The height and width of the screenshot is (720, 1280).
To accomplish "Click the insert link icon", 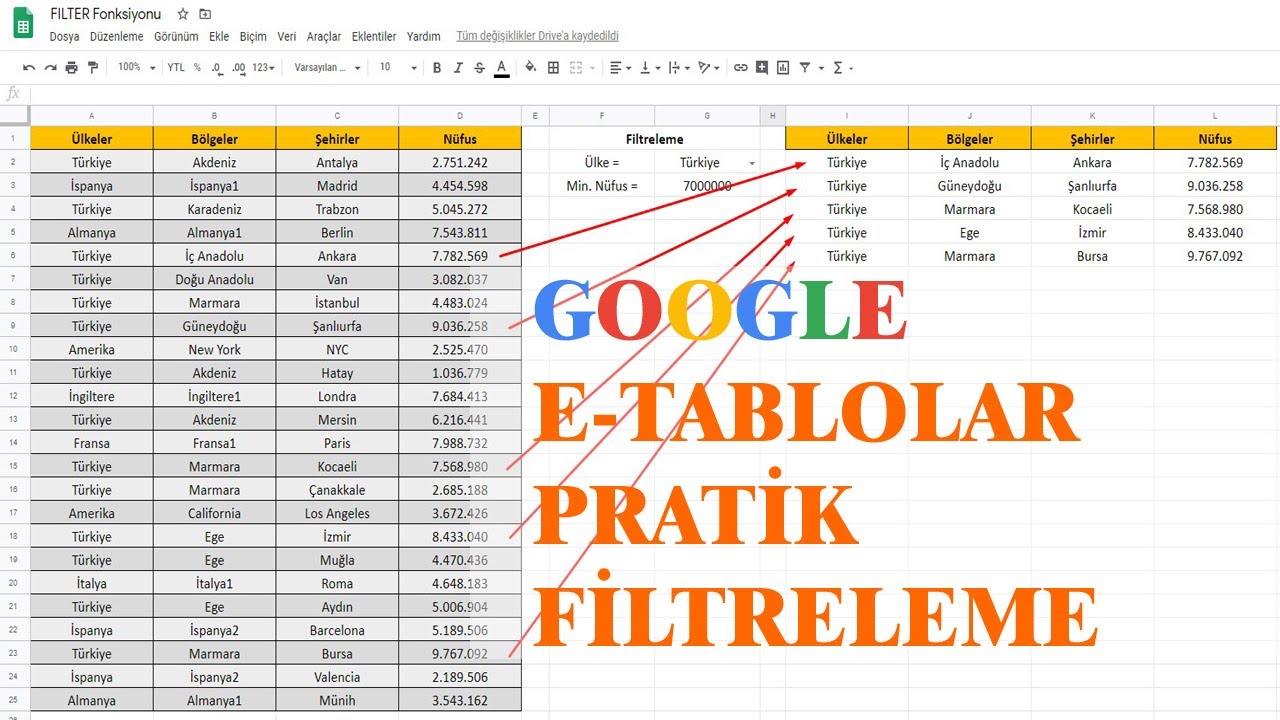I will point(740,68).
